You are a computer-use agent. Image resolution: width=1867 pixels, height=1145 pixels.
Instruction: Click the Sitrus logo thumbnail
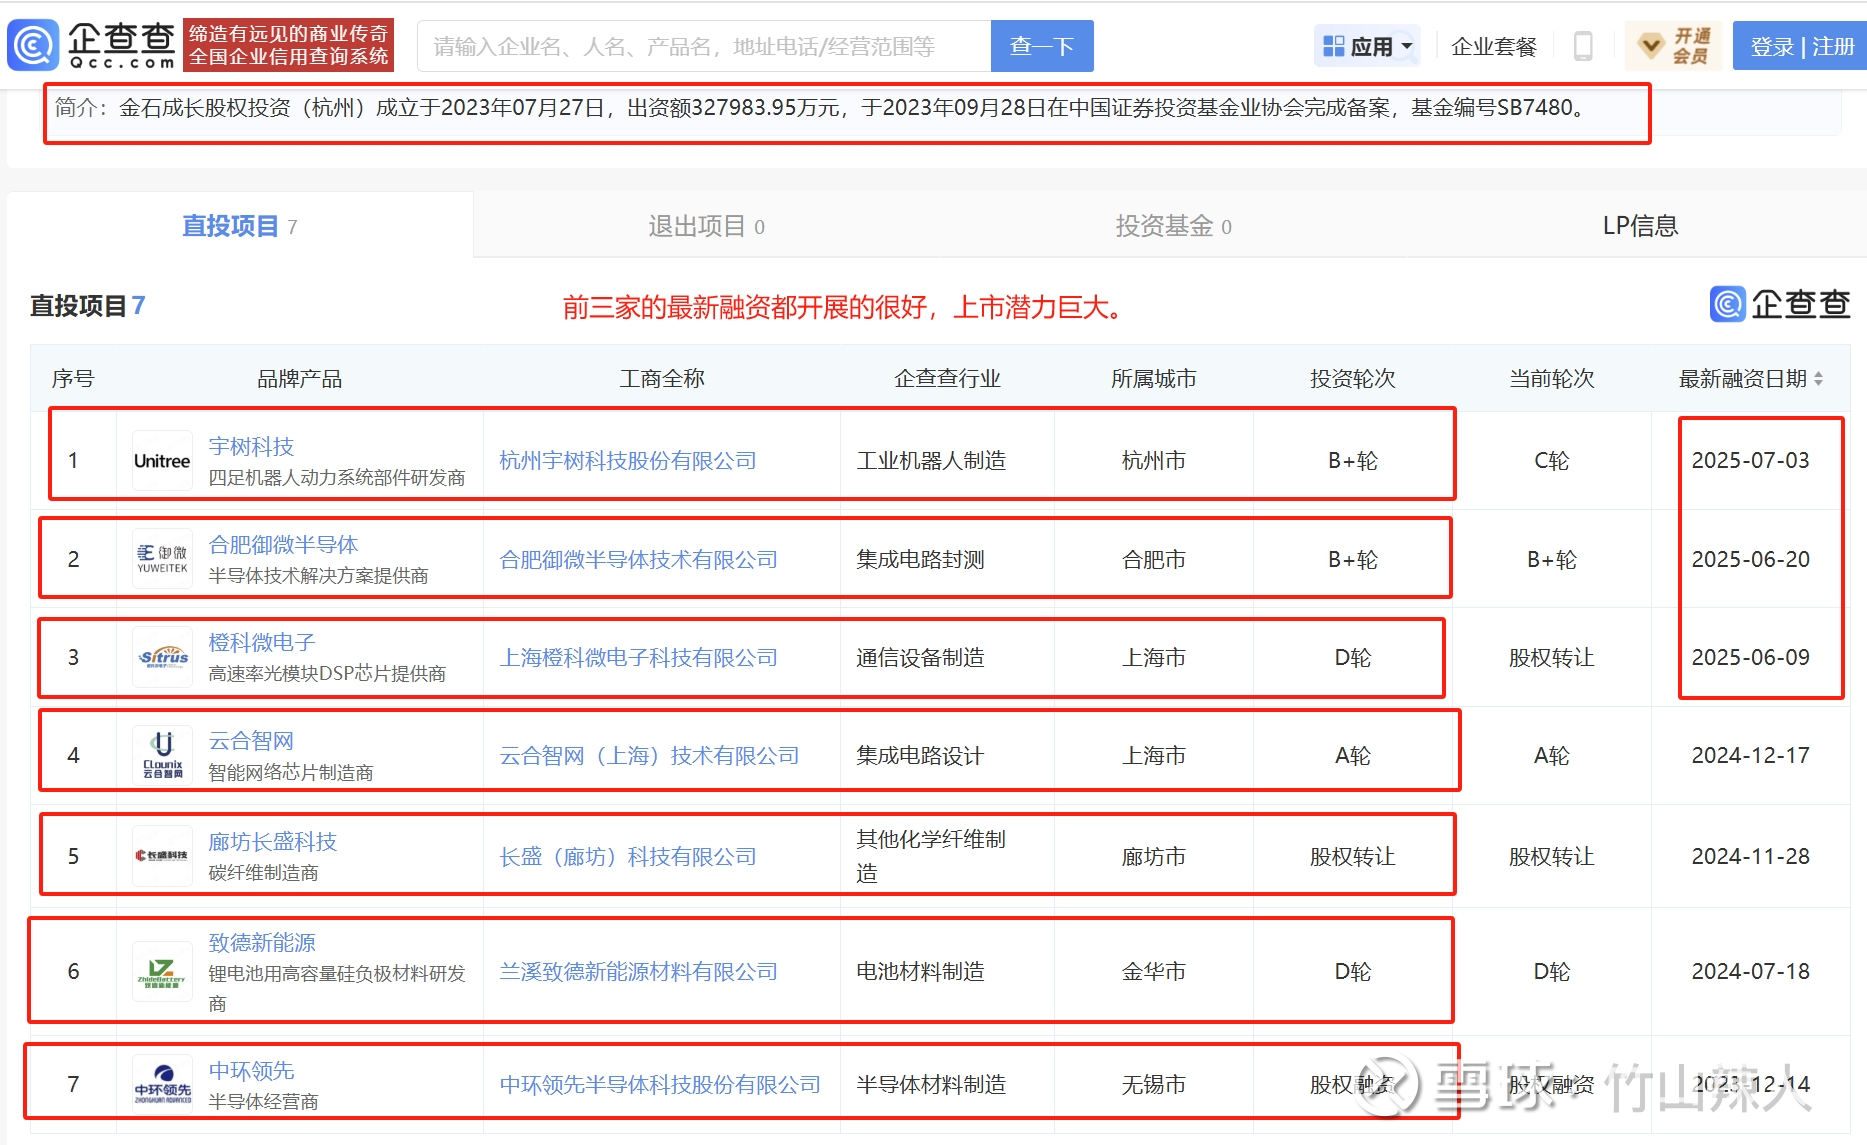162,657
